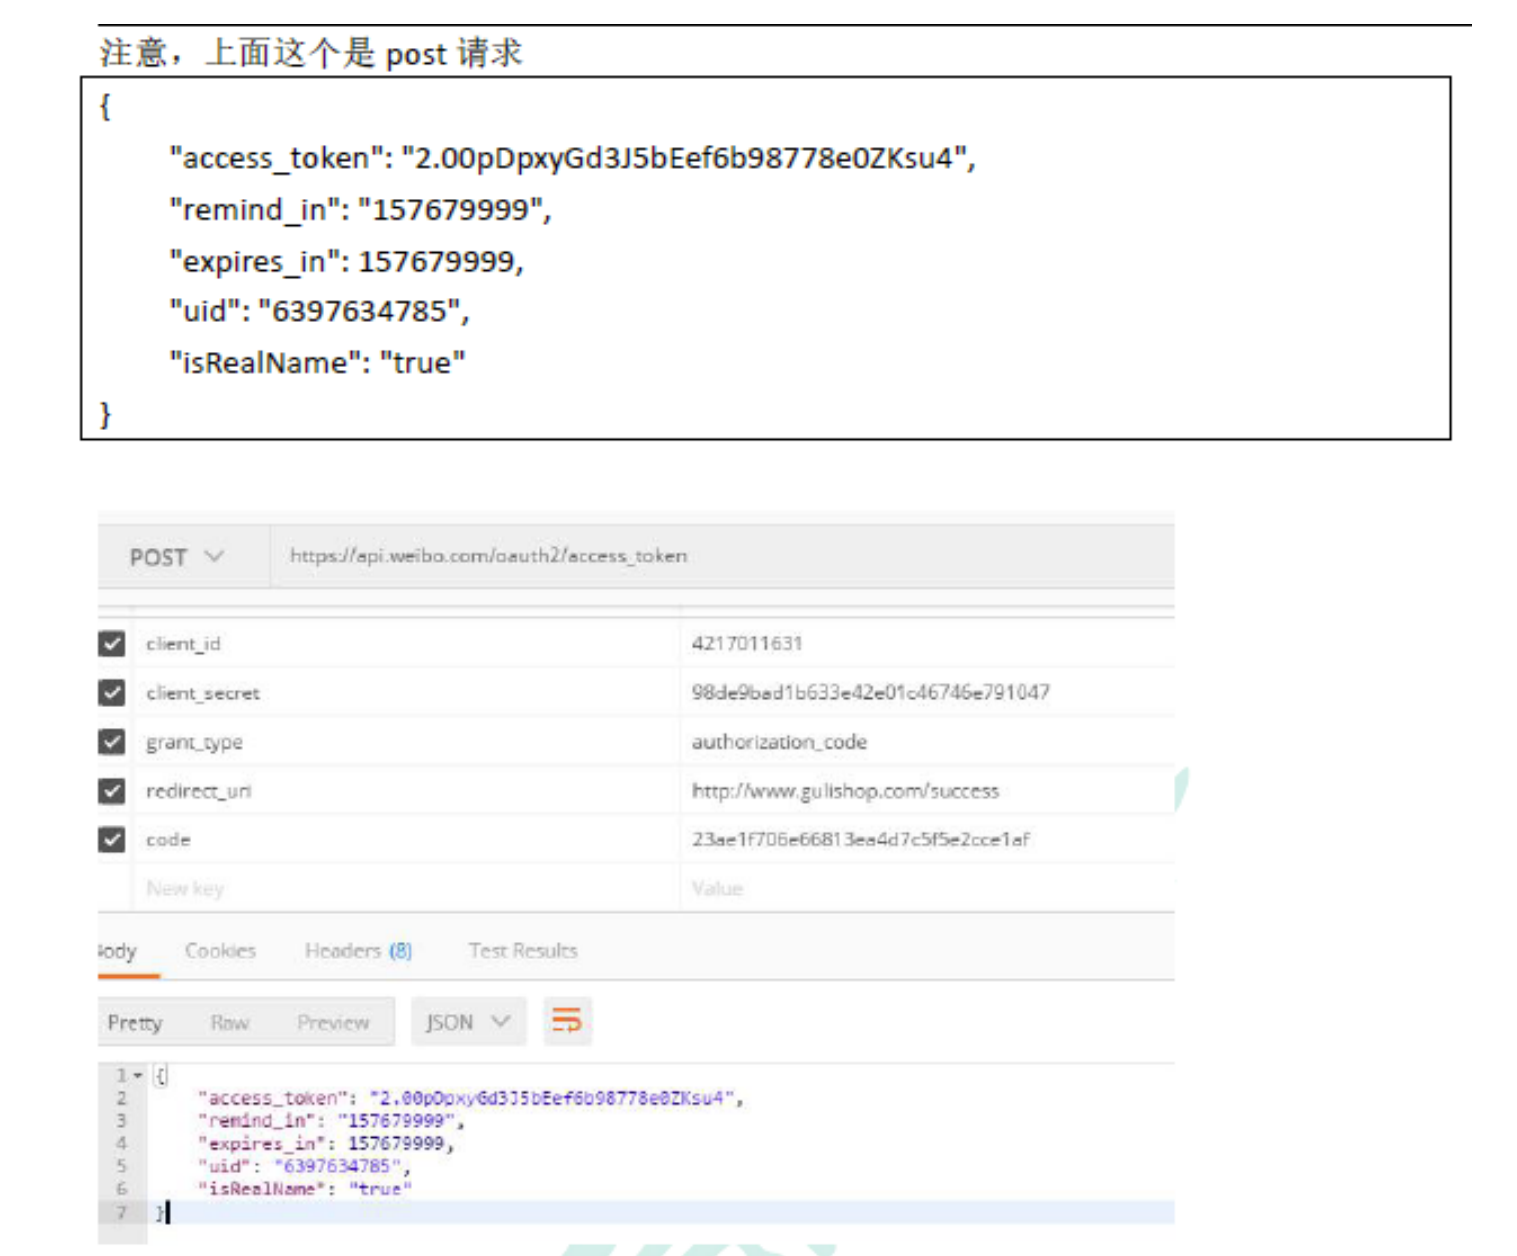Uncheck the grant_type parameter checkbox

(x=112, y=741)
